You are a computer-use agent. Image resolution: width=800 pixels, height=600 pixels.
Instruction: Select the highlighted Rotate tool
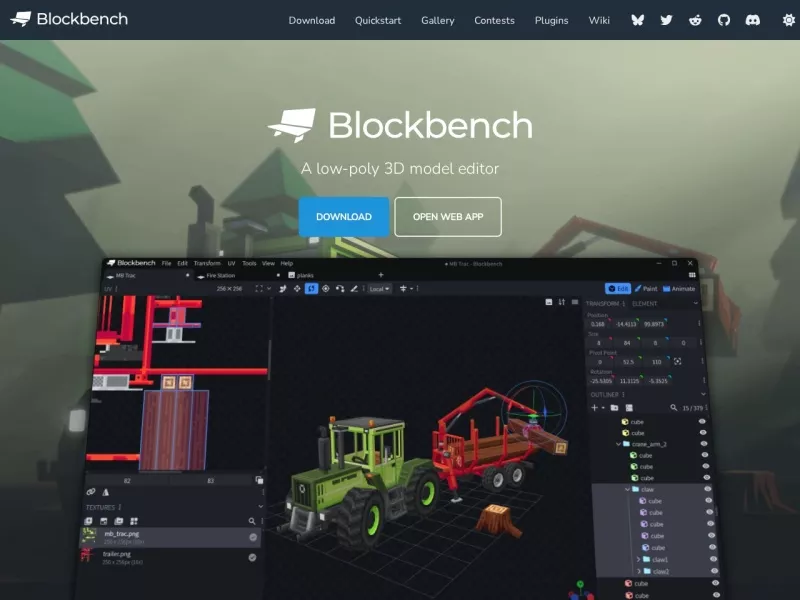(311, 289)
